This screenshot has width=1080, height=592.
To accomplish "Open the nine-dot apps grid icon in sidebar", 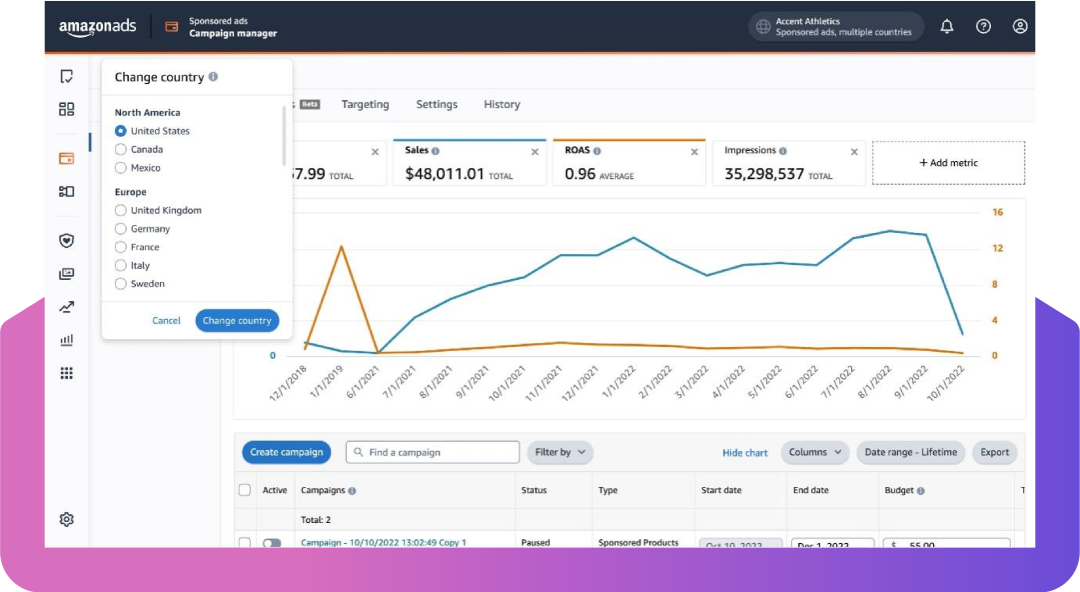I will 66,373.
